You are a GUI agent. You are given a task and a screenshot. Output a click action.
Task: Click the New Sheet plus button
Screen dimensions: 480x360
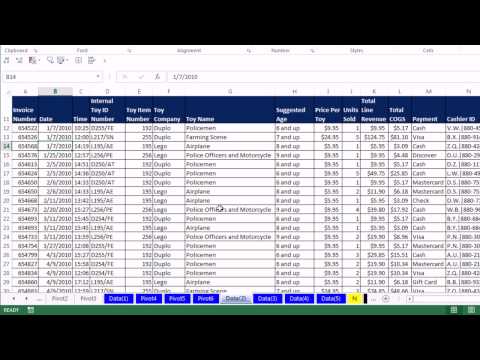[x=386, y=299]
